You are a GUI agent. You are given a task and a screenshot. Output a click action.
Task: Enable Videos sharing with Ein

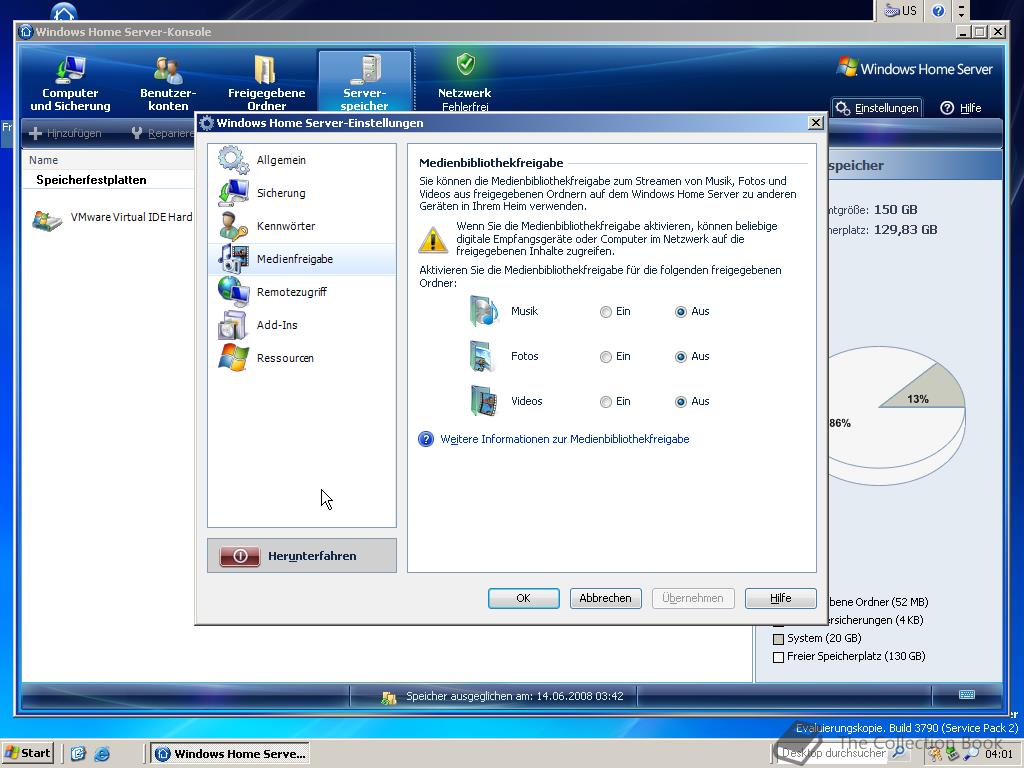click(605, 402)
